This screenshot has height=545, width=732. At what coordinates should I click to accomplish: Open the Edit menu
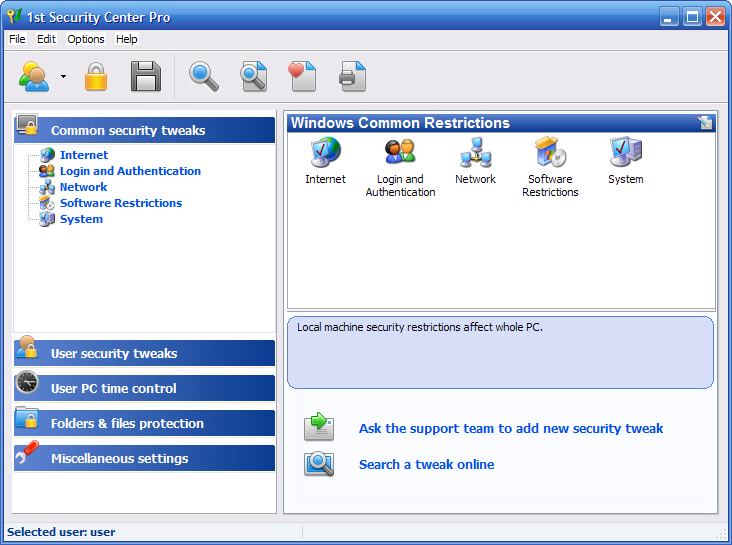[x=46, y=39]
